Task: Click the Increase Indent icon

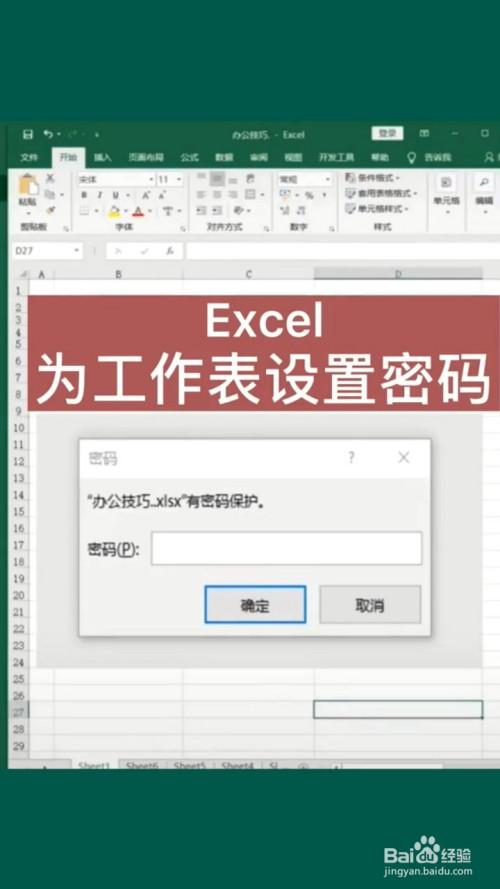Action: [x=217, y=210]
